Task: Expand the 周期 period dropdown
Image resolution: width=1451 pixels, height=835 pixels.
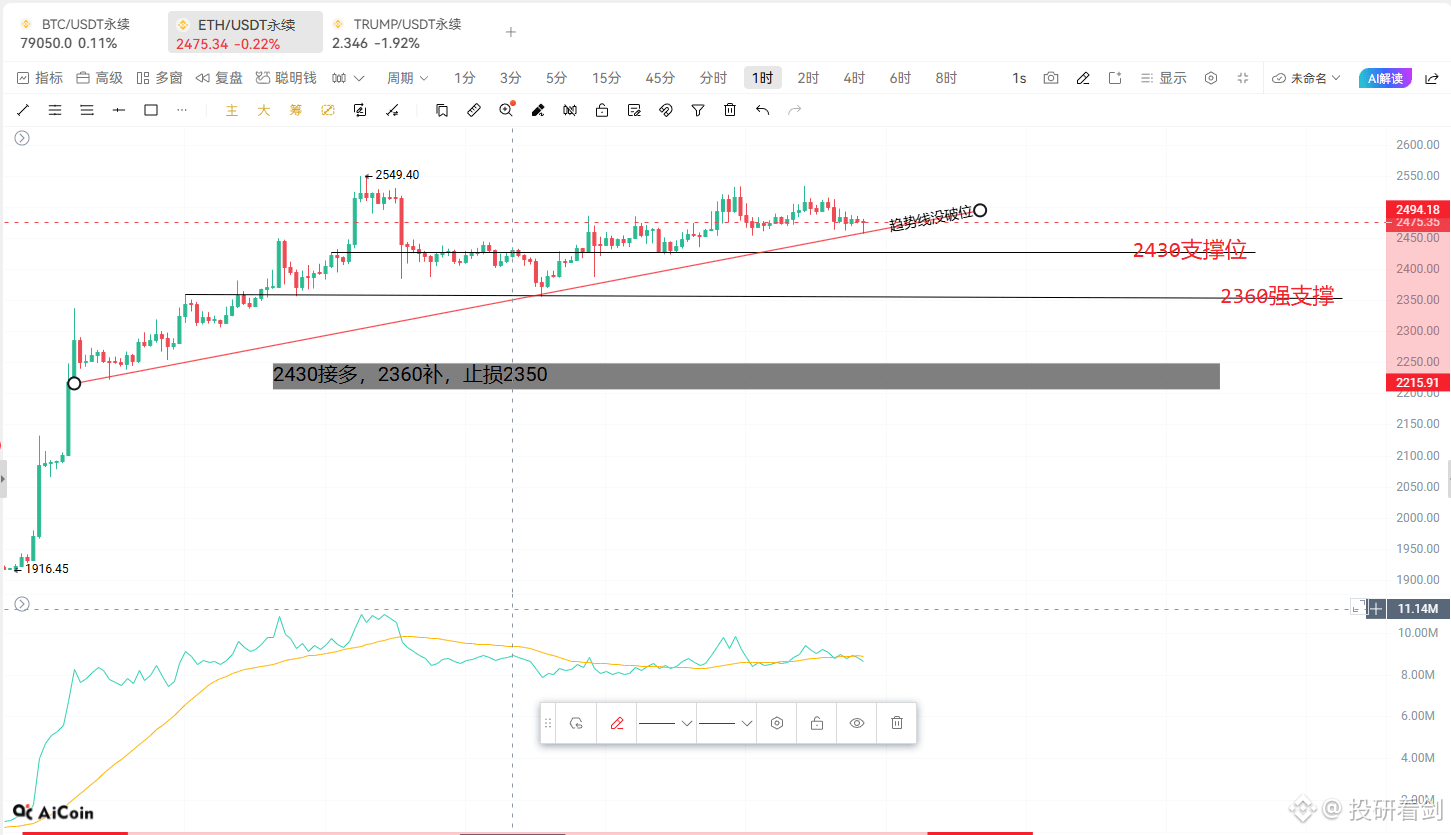Action: [x=407, y=78]
